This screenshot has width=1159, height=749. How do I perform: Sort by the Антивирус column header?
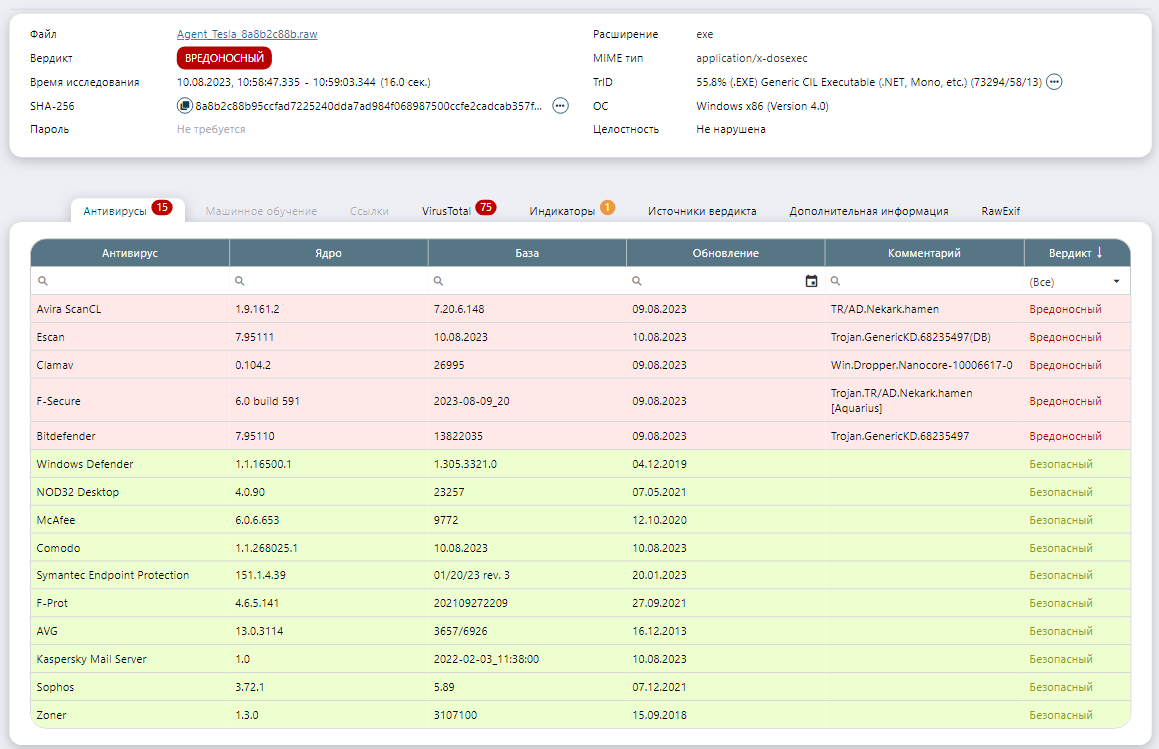coord(130,253)
